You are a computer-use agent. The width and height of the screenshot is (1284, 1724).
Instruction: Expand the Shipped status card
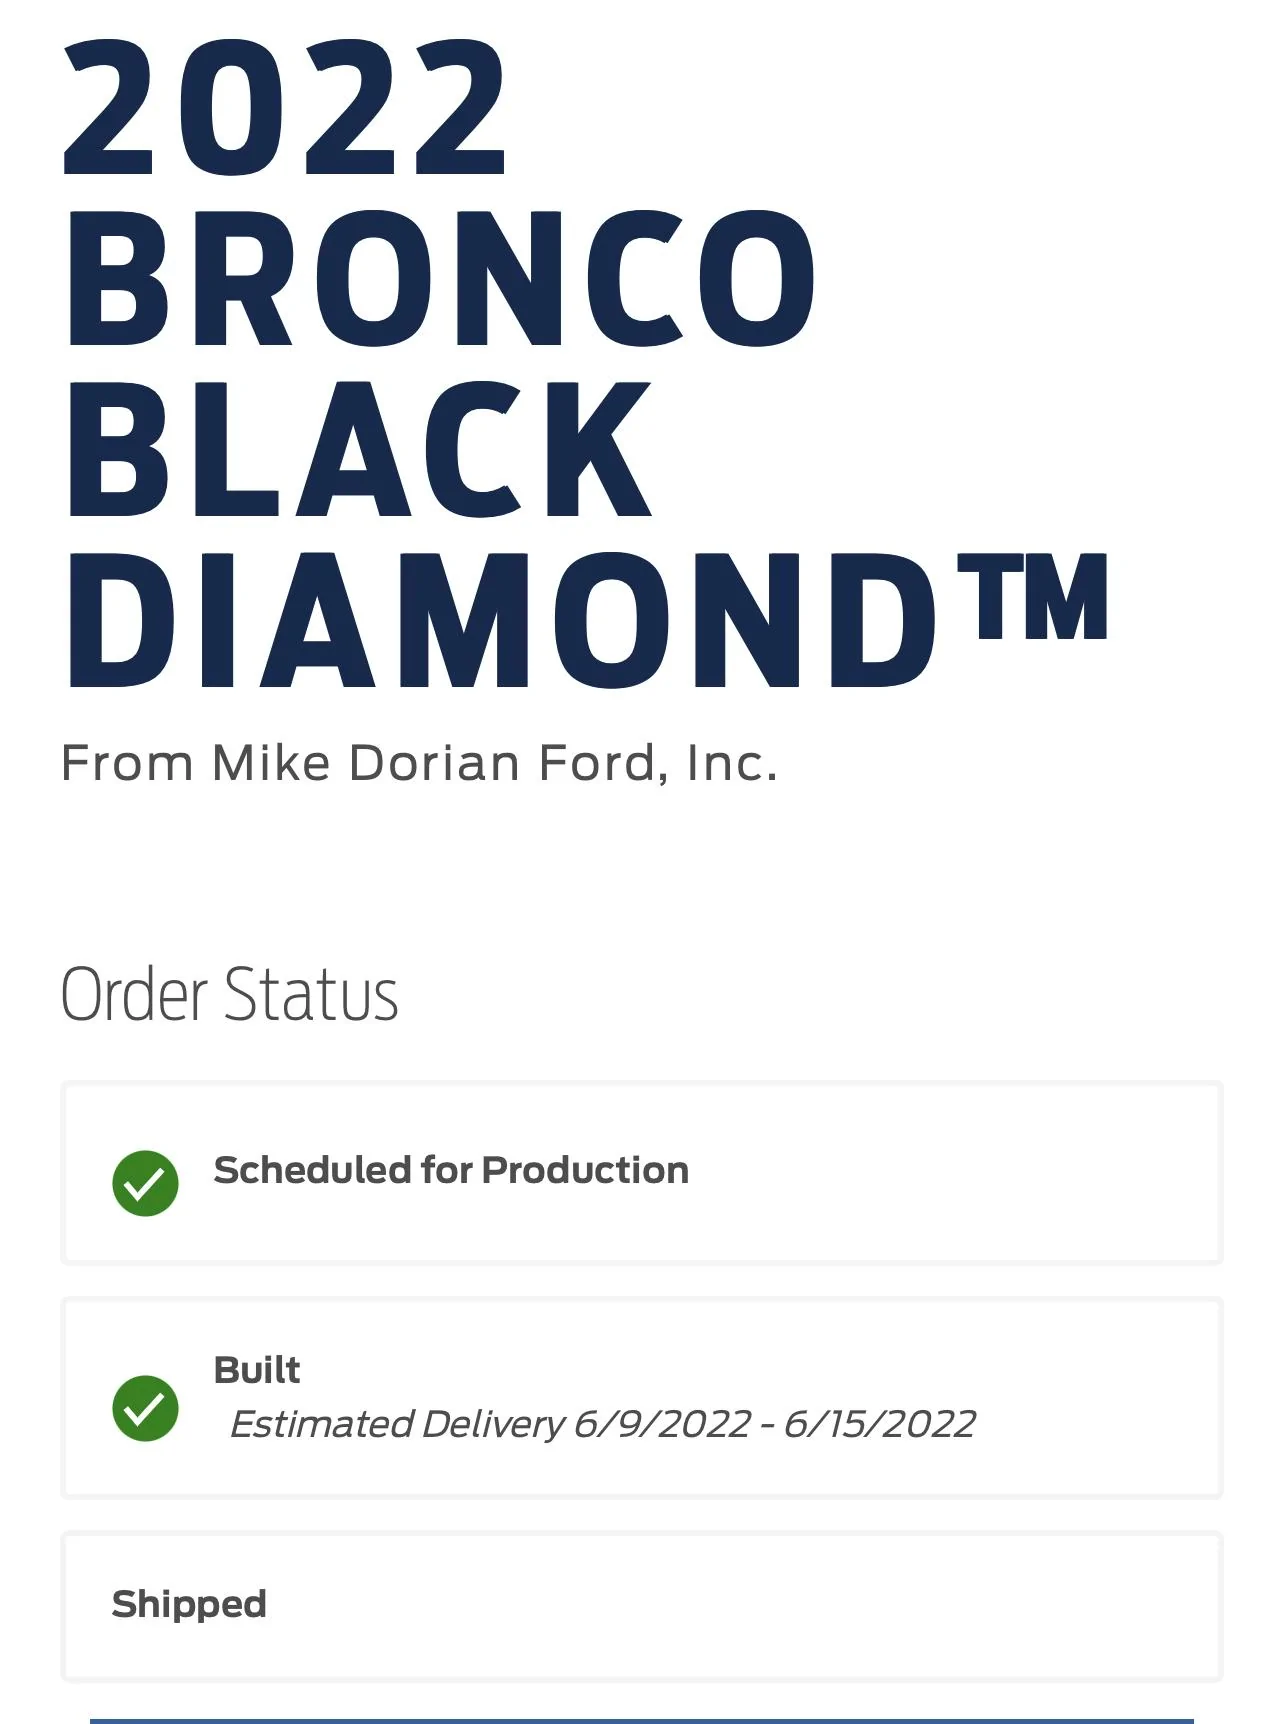coord(642,1606)
